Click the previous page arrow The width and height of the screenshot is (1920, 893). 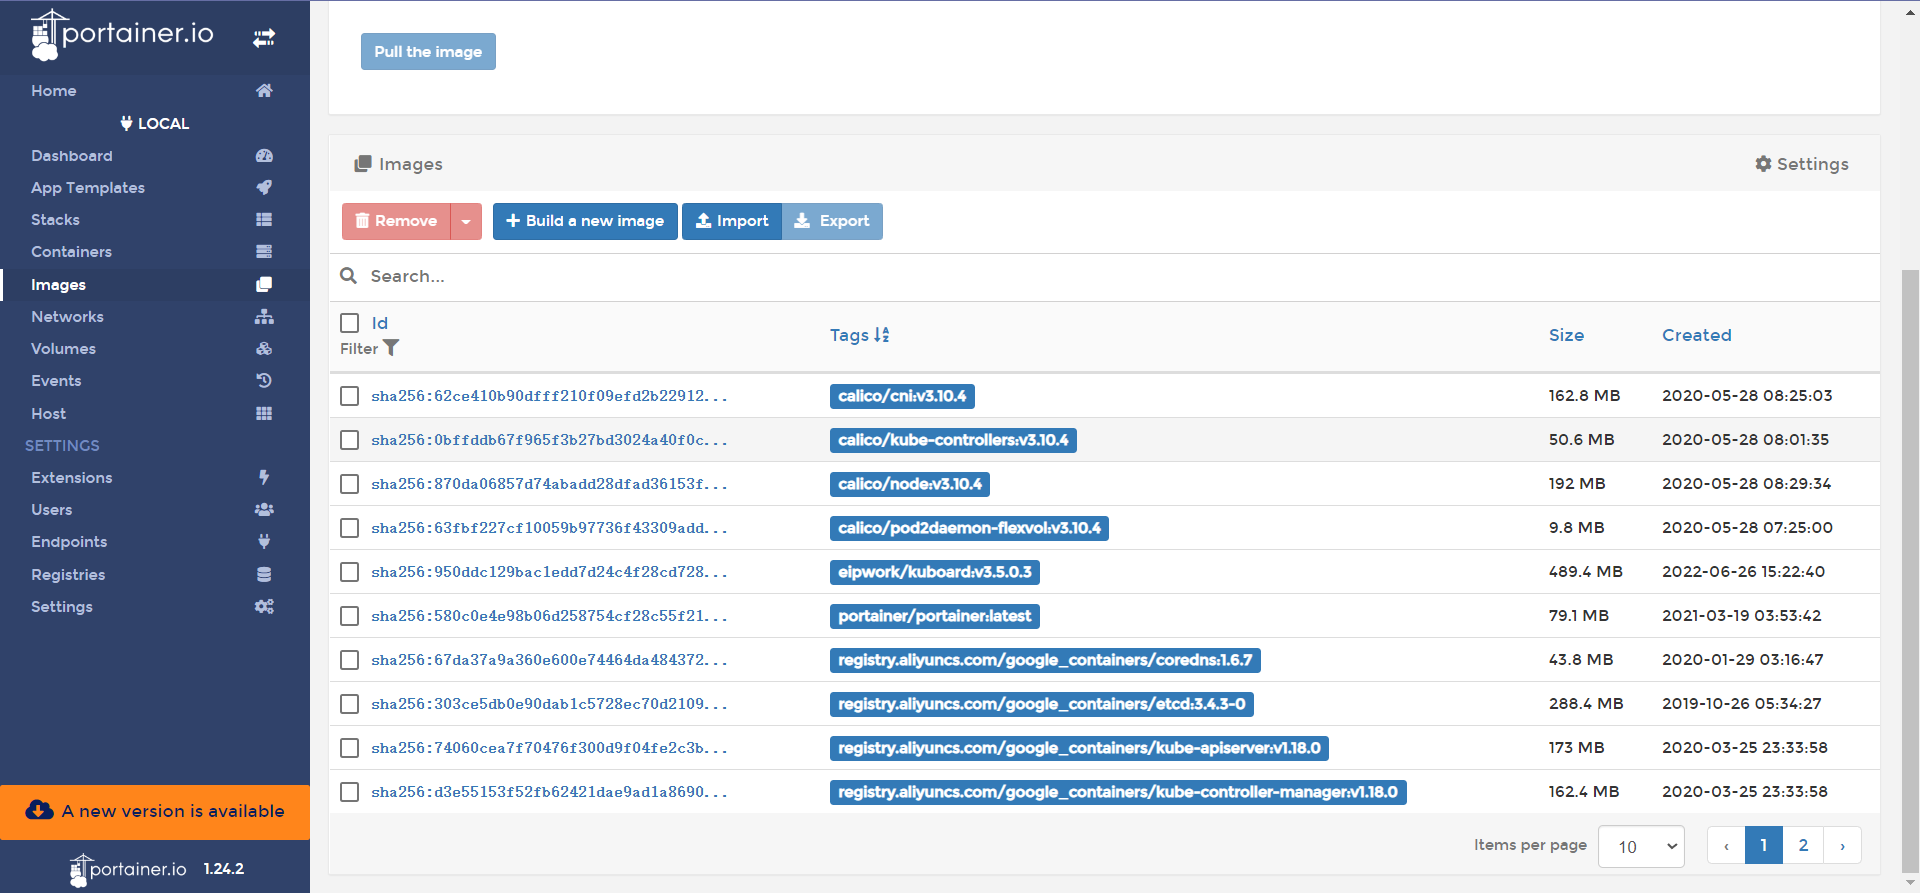(1726, 846)
